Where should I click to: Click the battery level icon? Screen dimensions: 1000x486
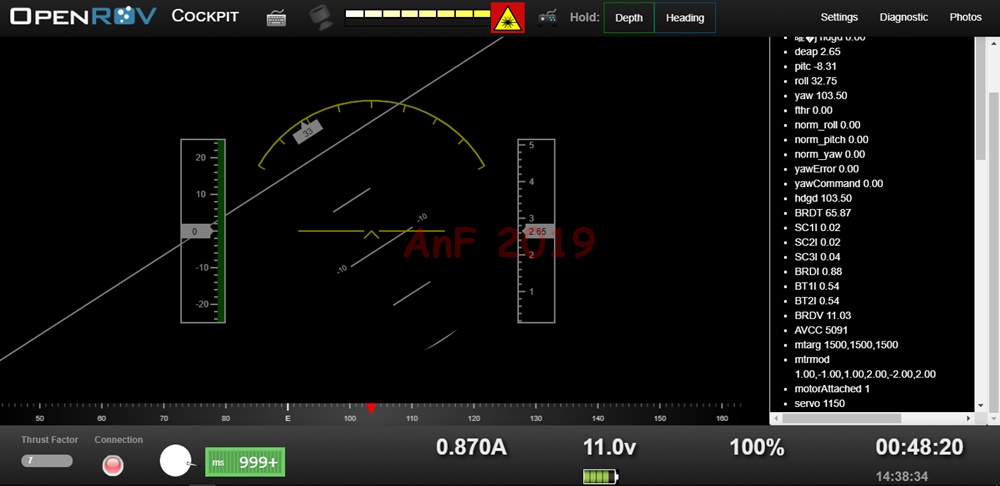601,476
